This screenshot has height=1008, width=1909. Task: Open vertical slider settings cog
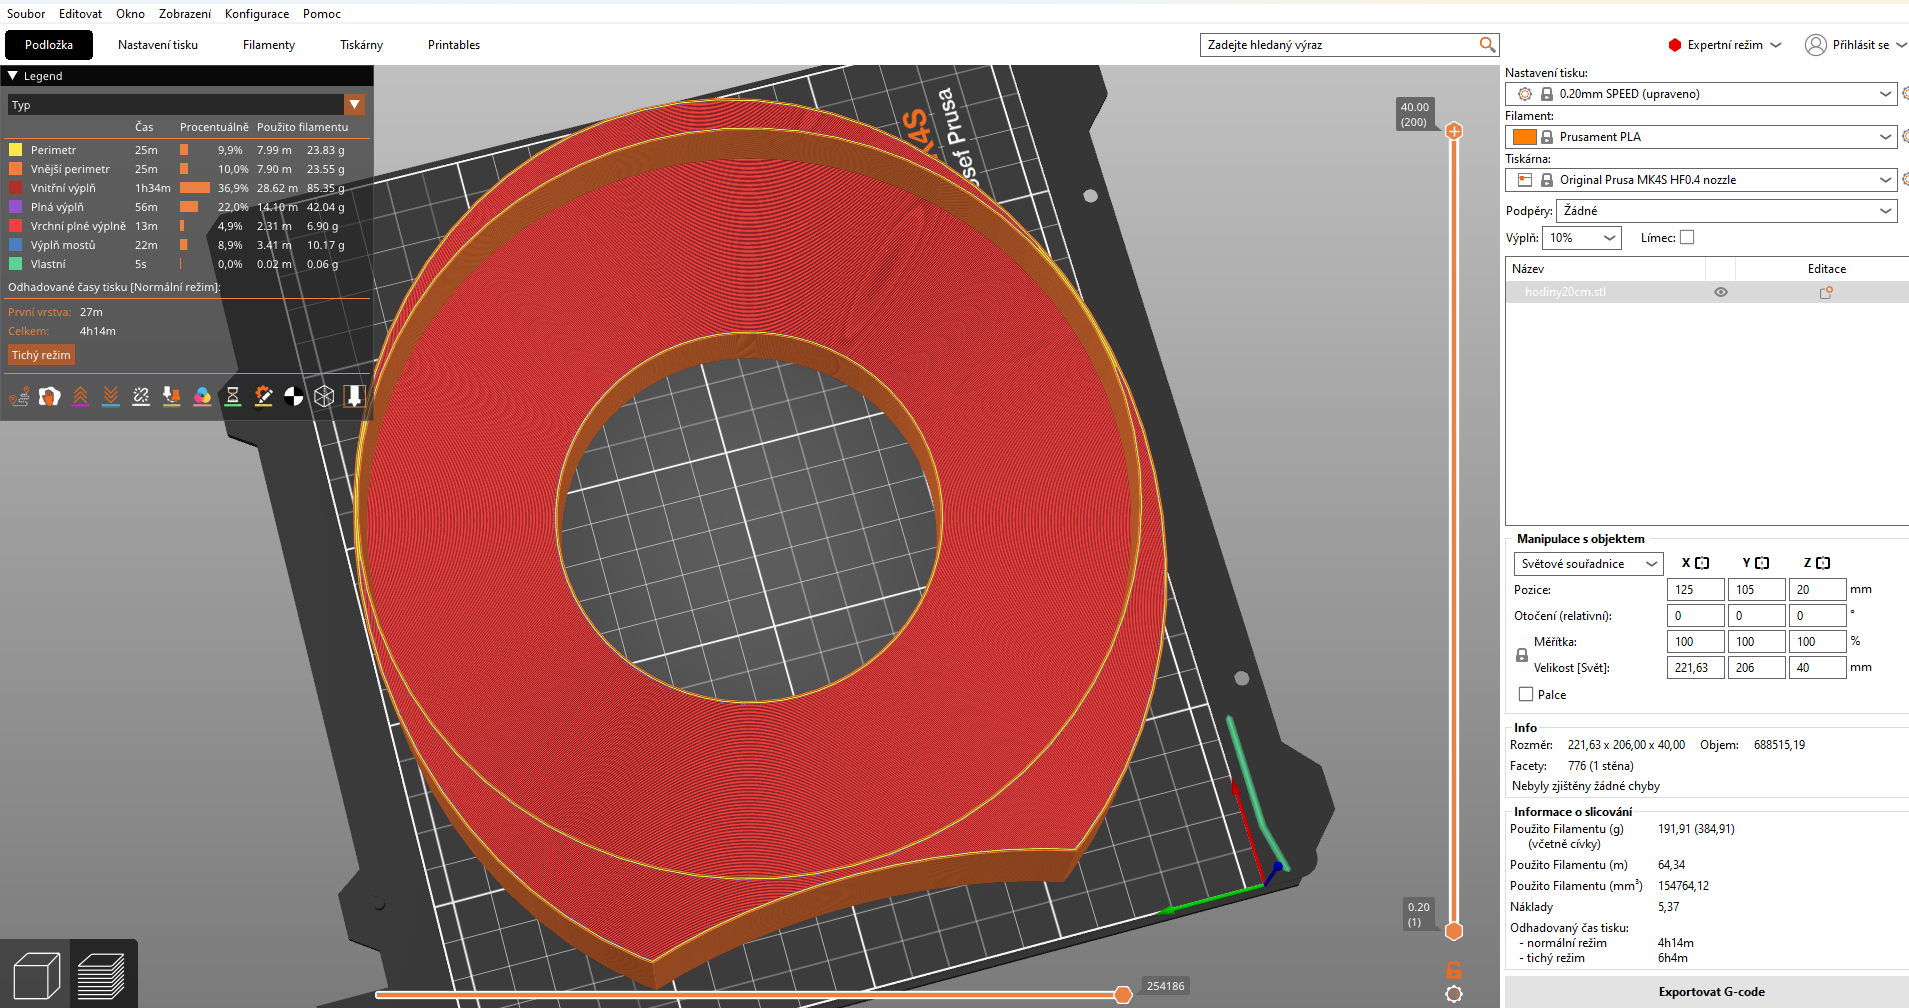click(x=1454, y=994)
